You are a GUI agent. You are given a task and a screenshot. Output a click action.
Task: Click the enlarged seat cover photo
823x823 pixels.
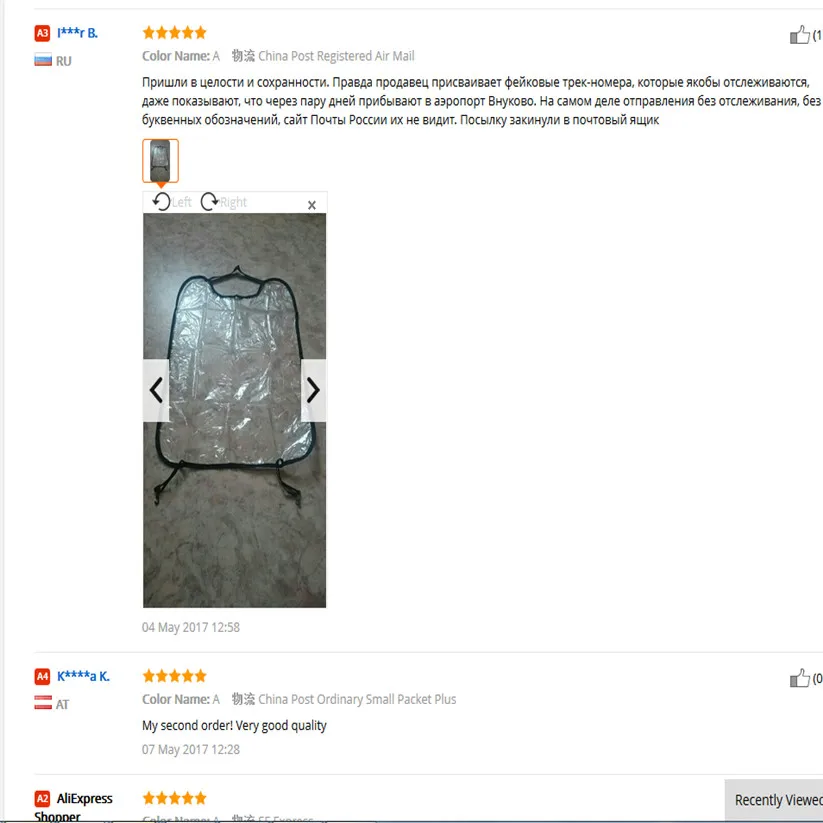click(234, 410)
